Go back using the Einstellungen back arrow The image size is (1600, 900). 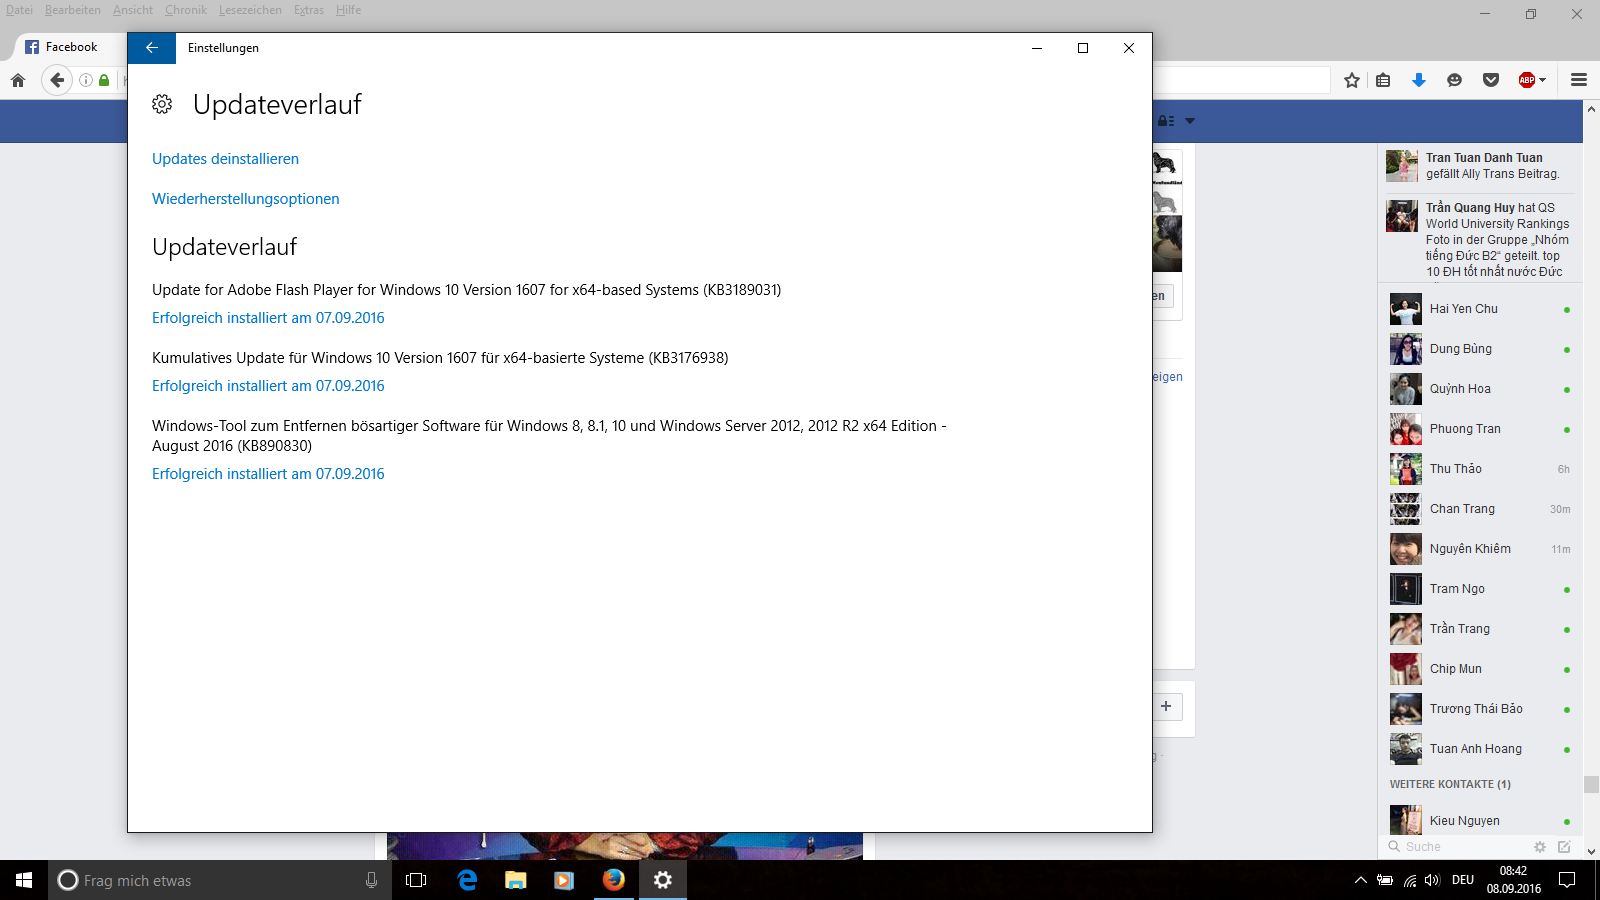[x=152, y=48]
